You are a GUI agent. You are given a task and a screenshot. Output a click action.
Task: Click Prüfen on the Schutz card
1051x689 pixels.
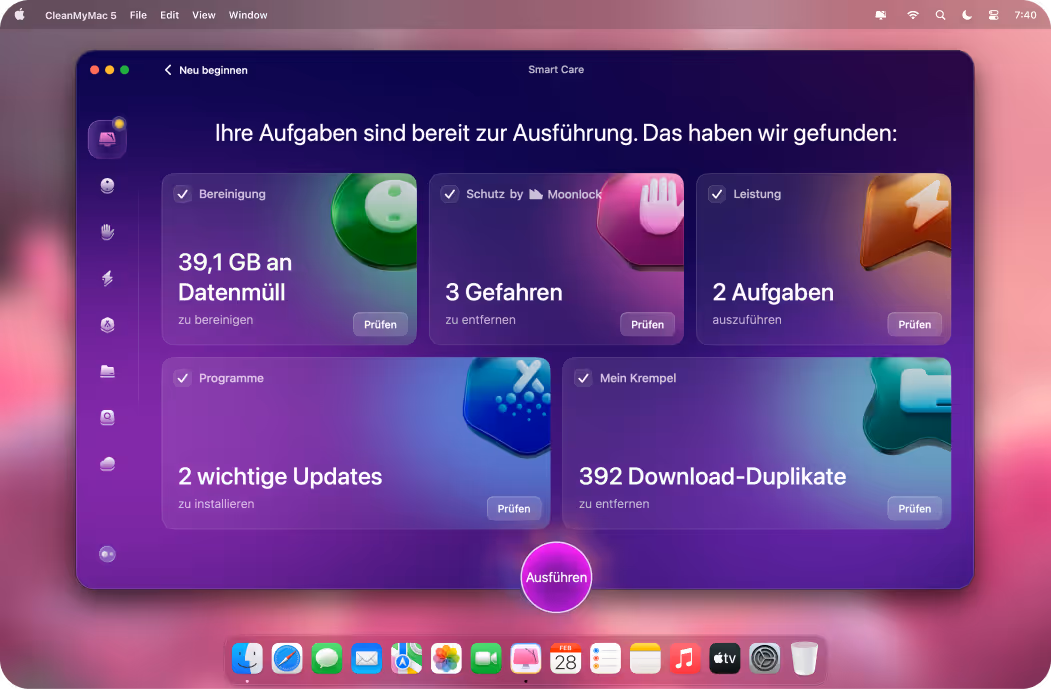pos(647,324)
